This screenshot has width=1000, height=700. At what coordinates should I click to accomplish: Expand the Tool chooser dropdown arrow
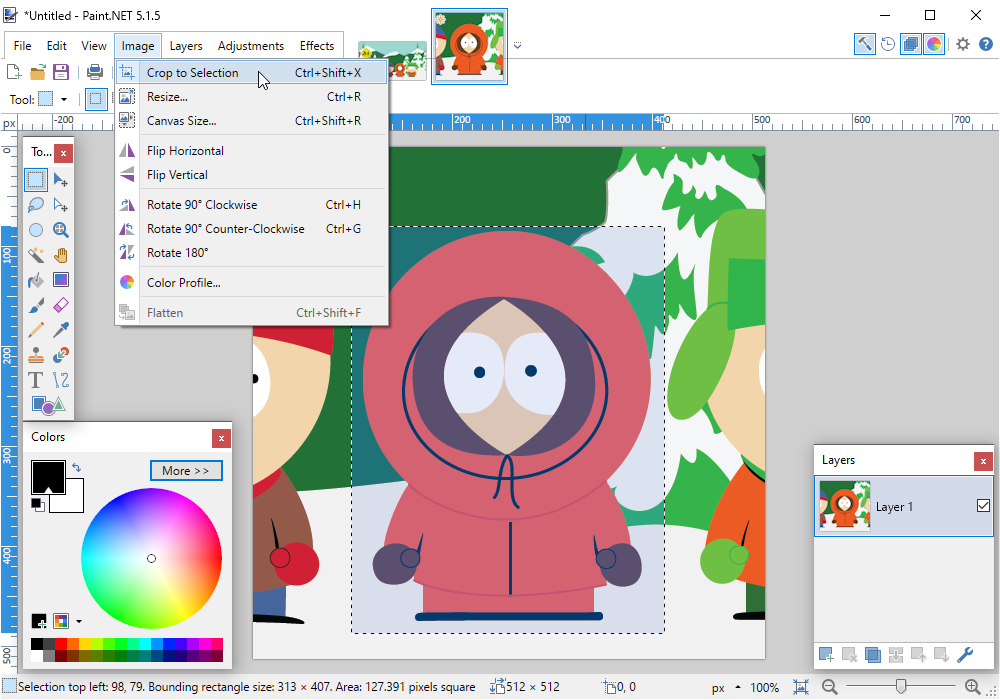[x=64, y=99]
